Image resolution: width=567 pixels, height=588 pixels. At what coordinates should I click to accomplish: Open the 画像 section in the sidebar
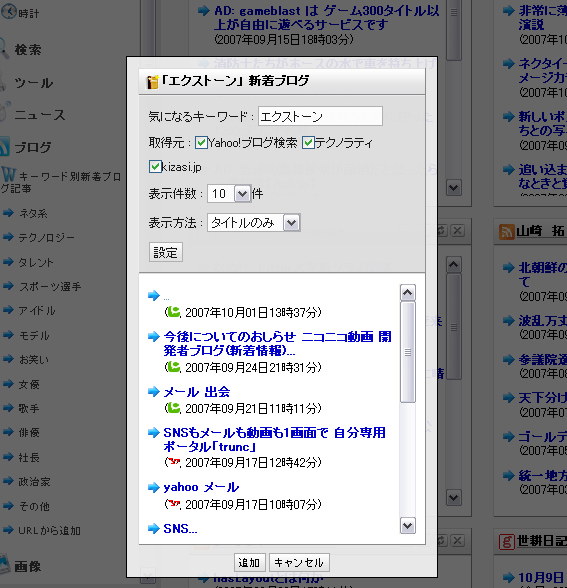tap(27, 566)
